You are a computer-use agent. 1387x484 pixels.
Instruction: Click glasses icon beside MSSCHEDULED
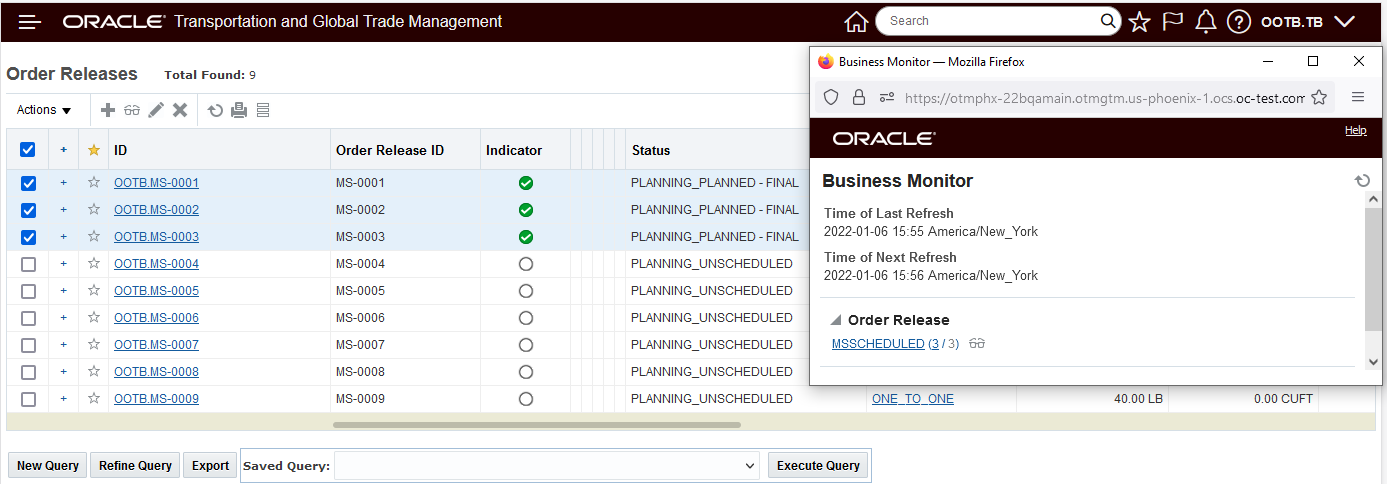pyautogui.click(x=977, y=344)
